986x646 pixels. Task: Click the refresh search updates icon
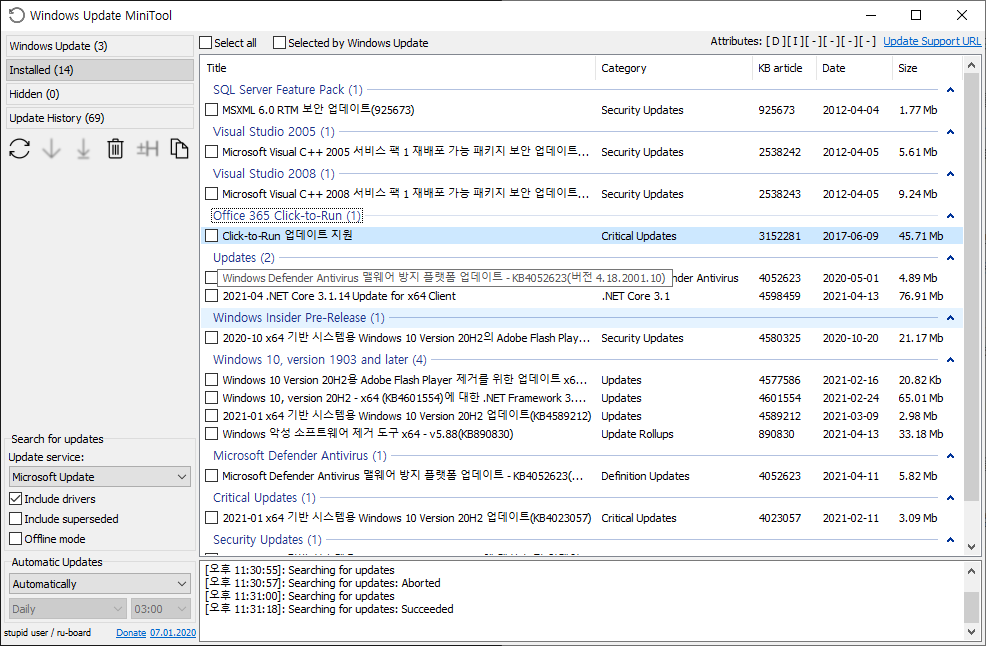19,149
